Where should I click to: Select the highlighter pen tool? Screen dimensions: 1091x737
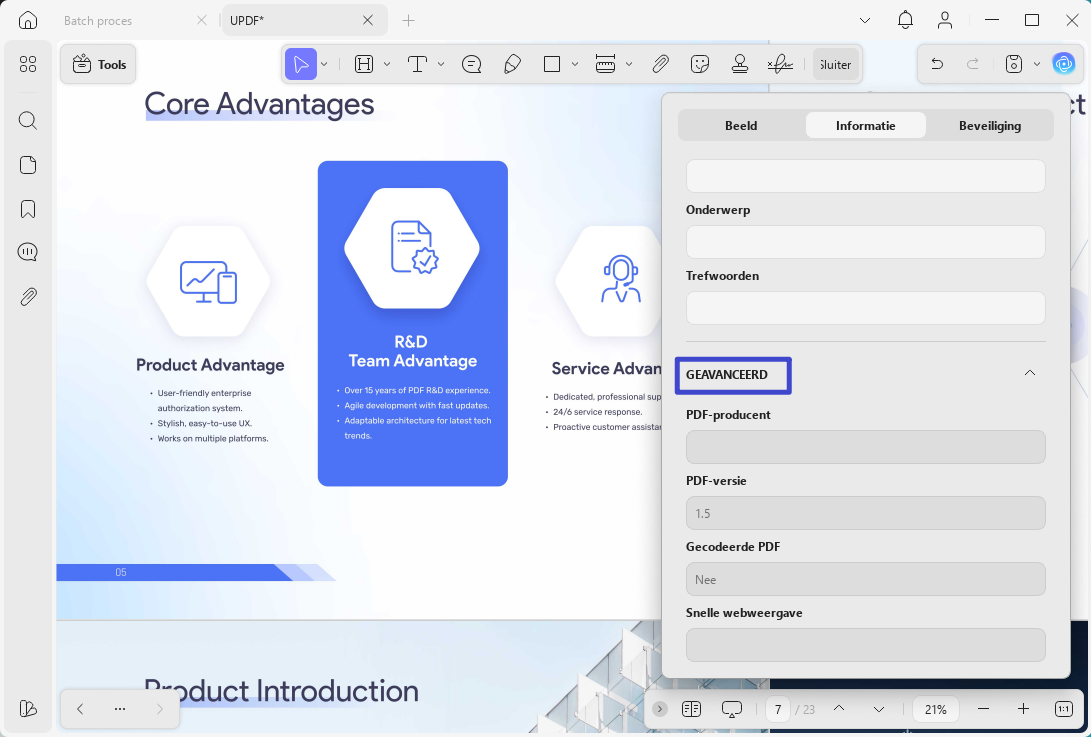pyautogui.click(x=512, y=65)
